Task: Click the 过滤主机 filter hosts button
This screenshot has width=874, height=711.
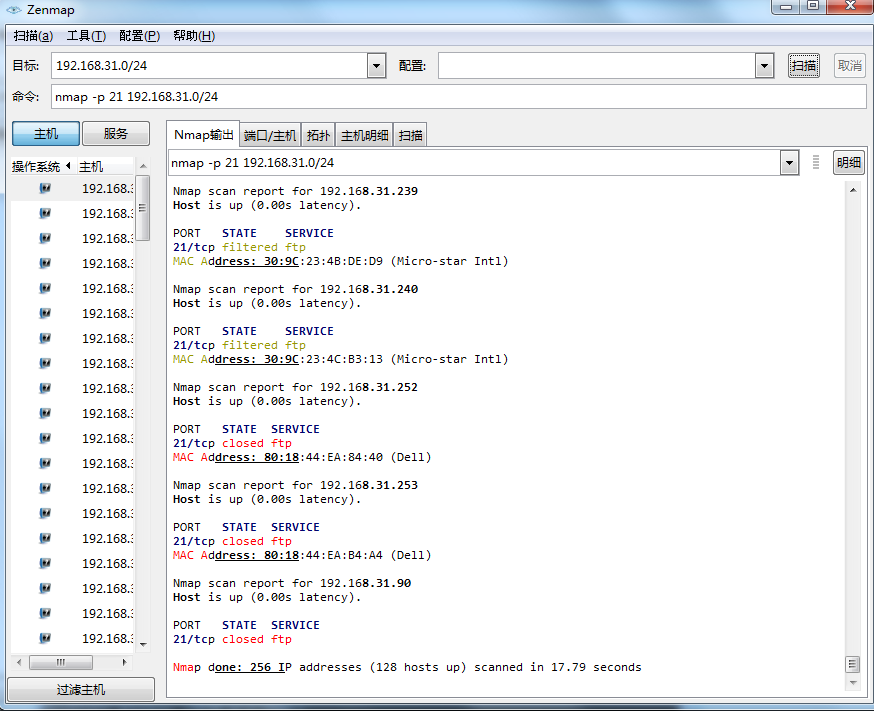Action: (81, 690)
